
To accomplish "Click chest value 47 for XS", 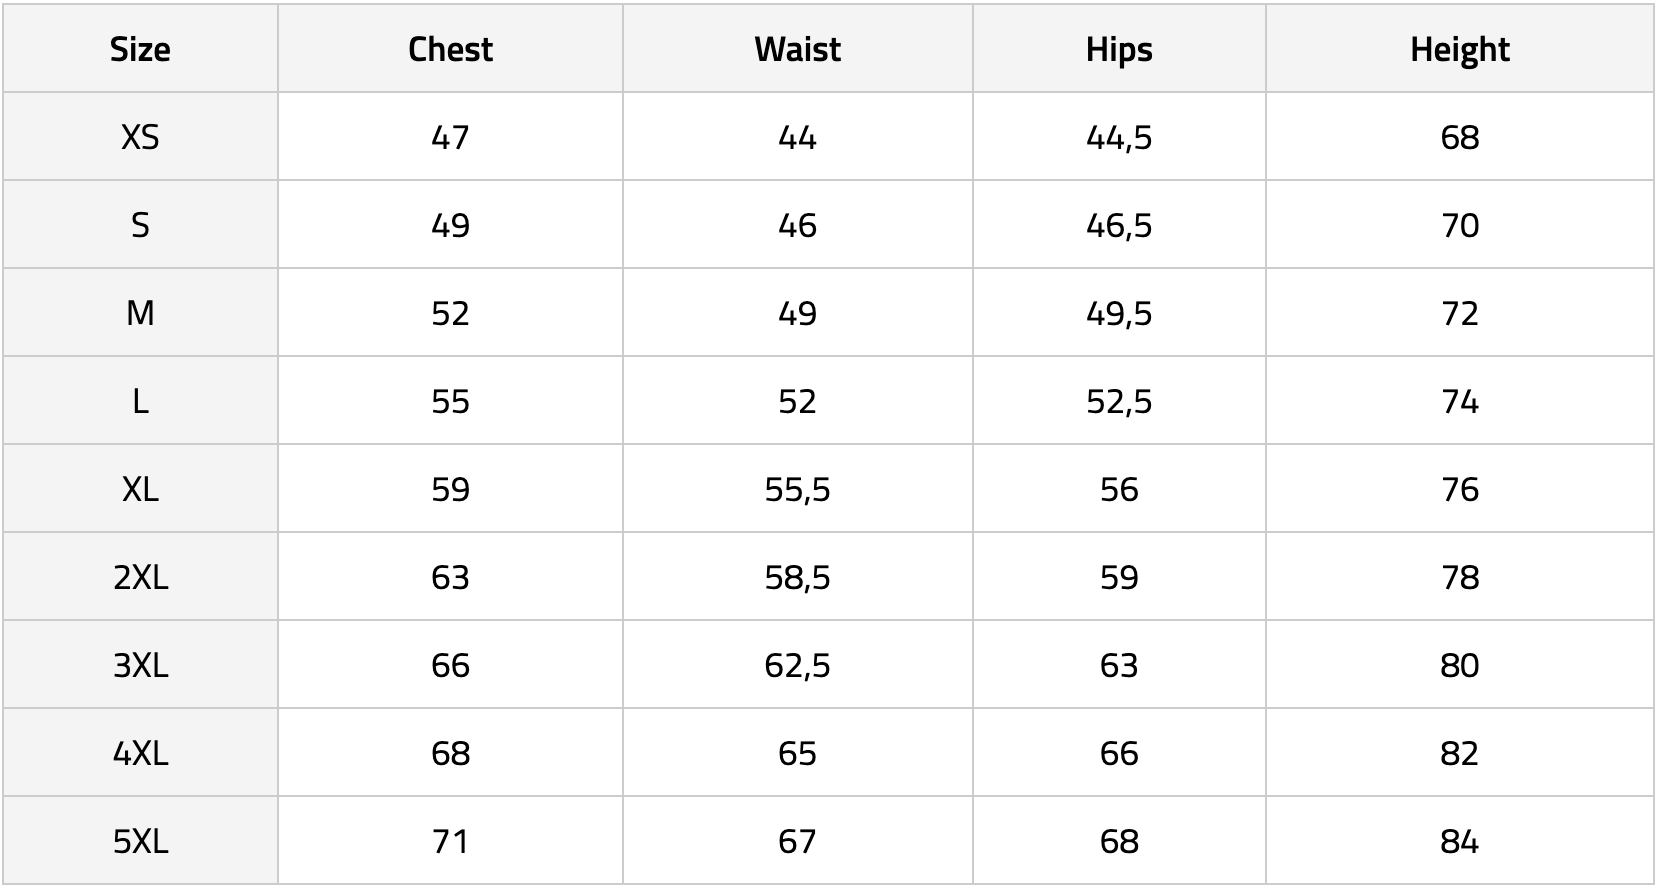I will click(450, 137).
